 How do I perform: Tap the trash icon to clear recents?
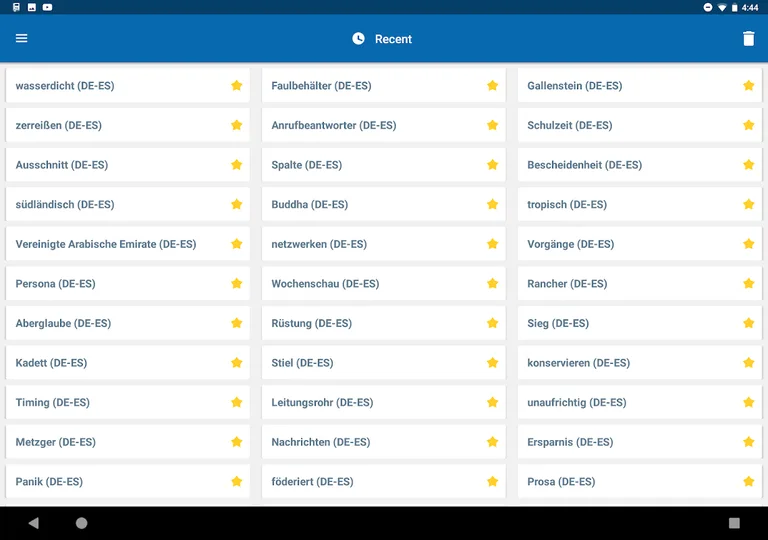pos(748,39)
